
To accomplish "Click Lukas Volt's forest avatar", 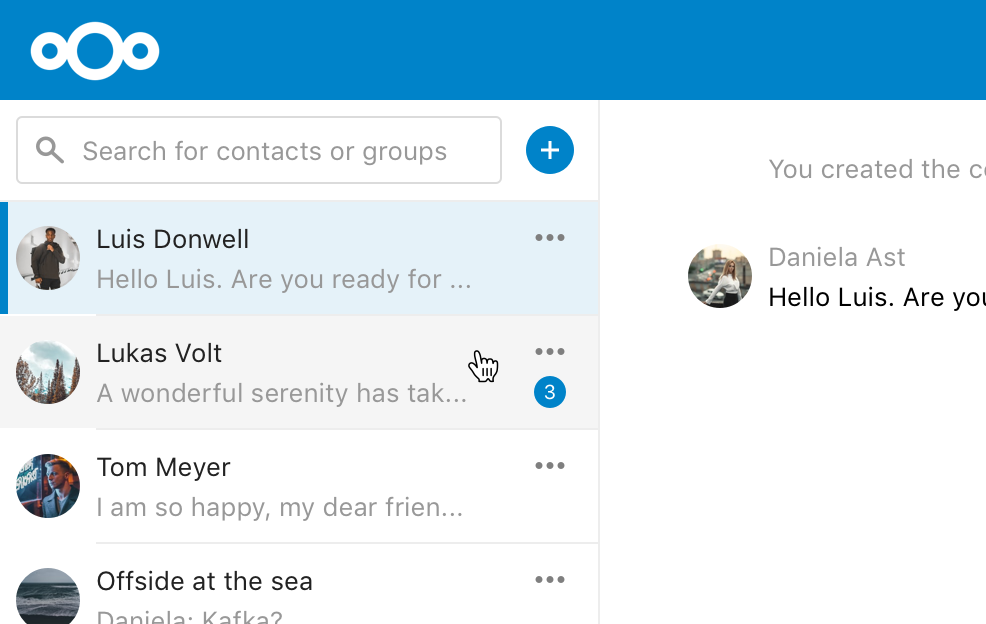I will click(48, 372).
